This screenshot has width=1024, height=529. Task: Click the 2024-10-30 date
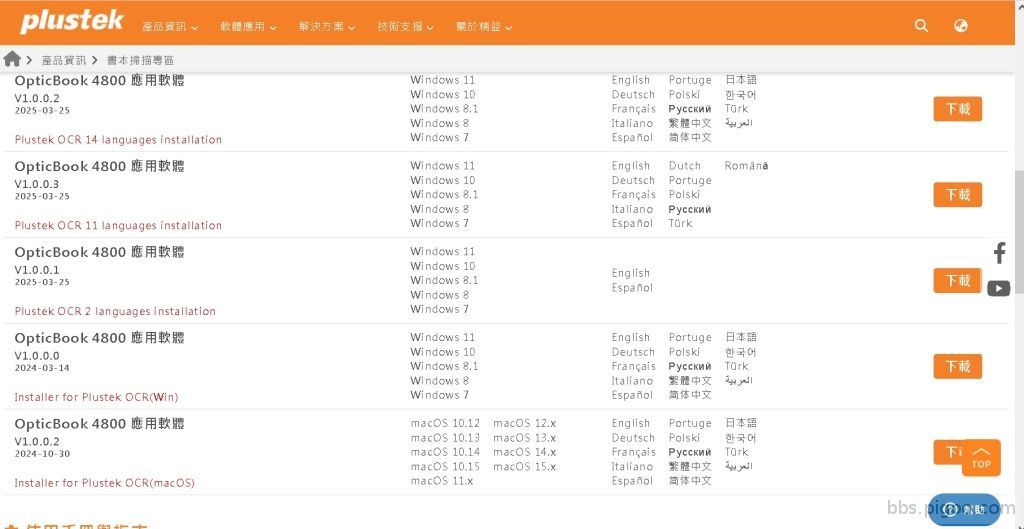42,454
